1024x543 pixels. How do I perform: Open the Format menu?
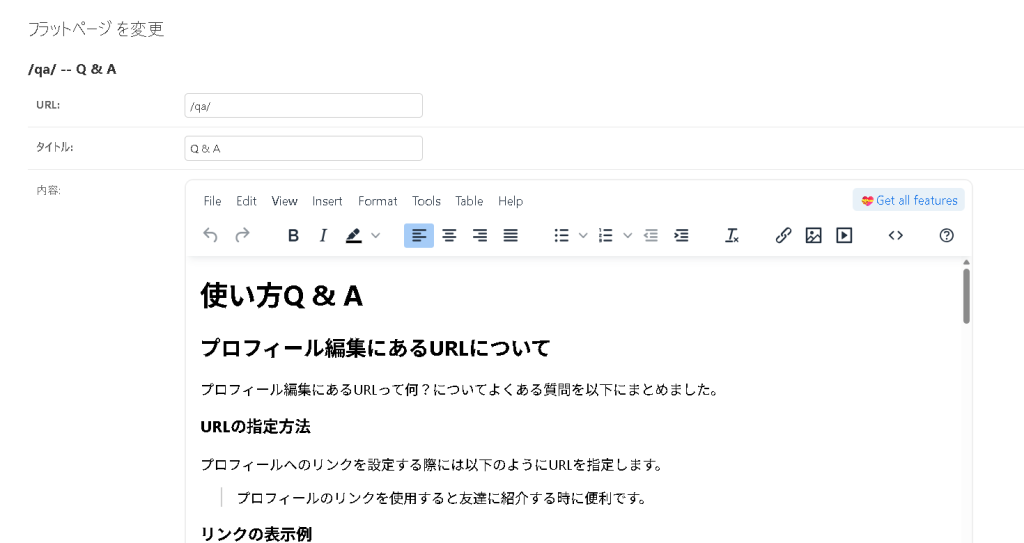(x=377, y=201)
